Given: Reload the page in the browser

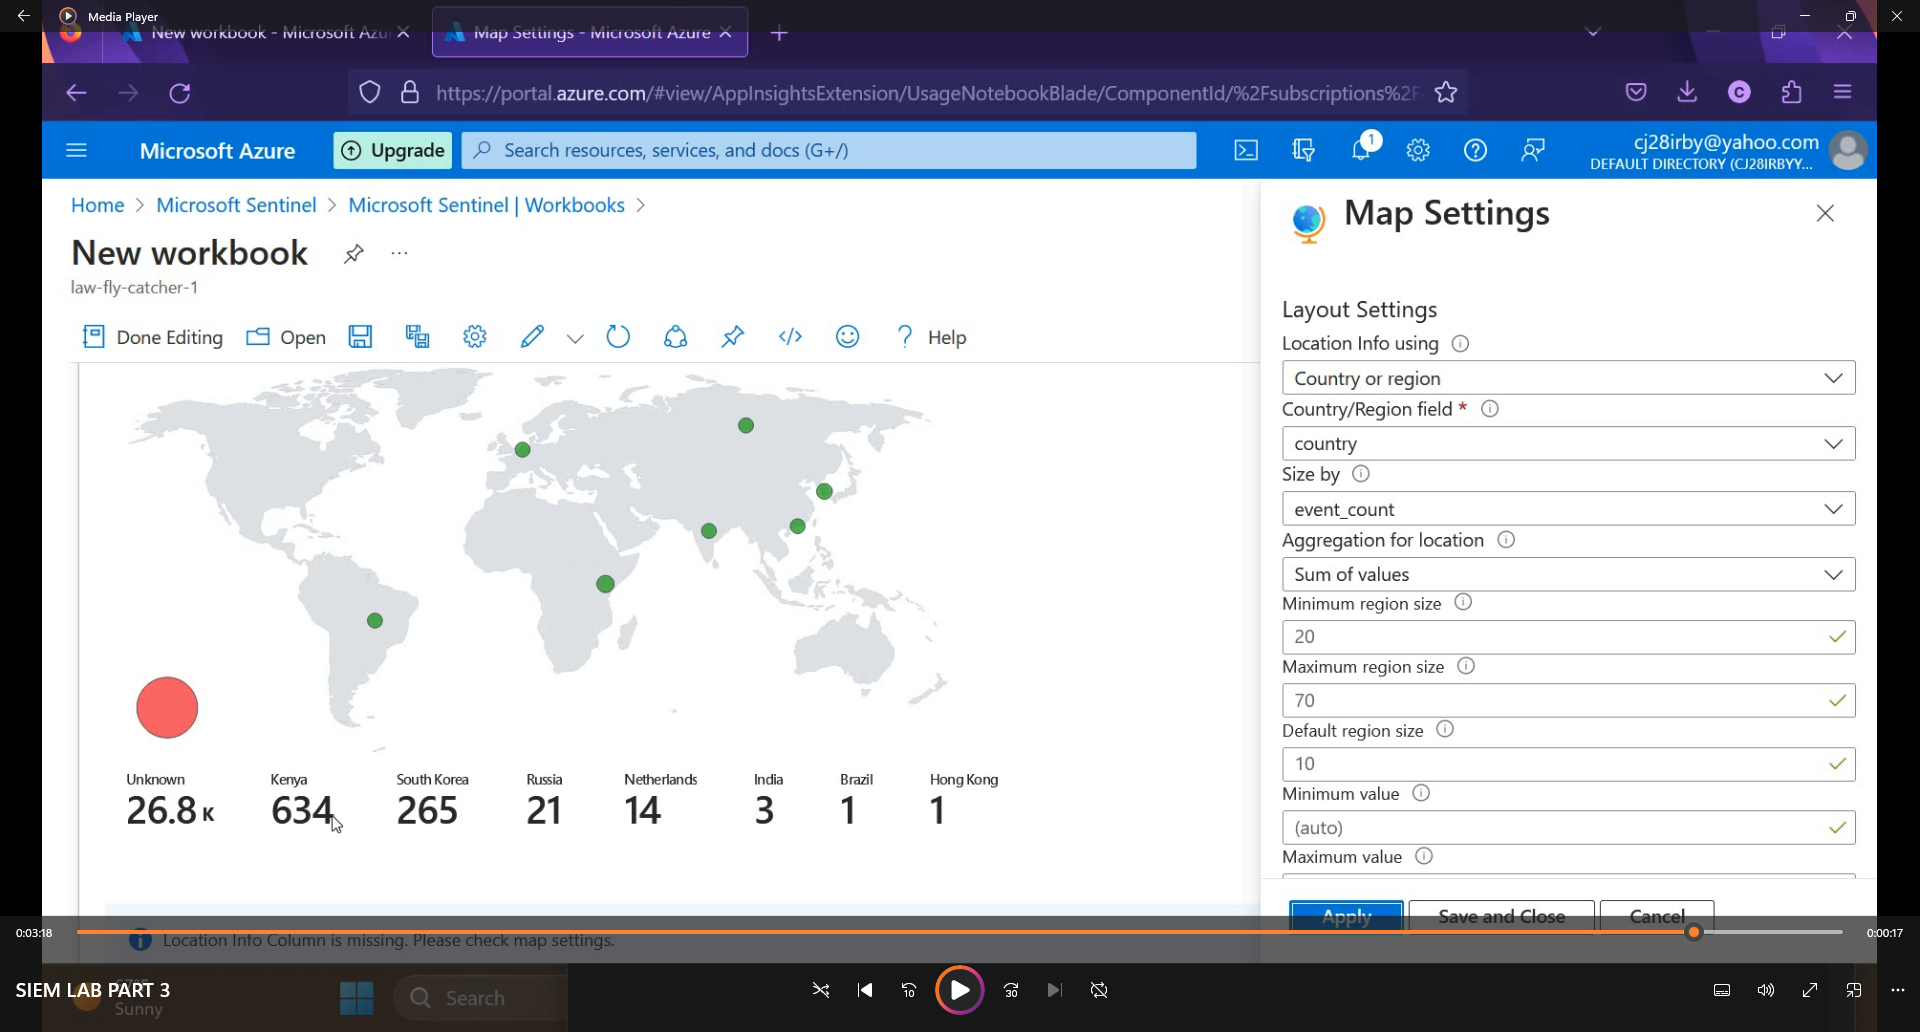Looking at the screenshot, I should tap(180, 93).
